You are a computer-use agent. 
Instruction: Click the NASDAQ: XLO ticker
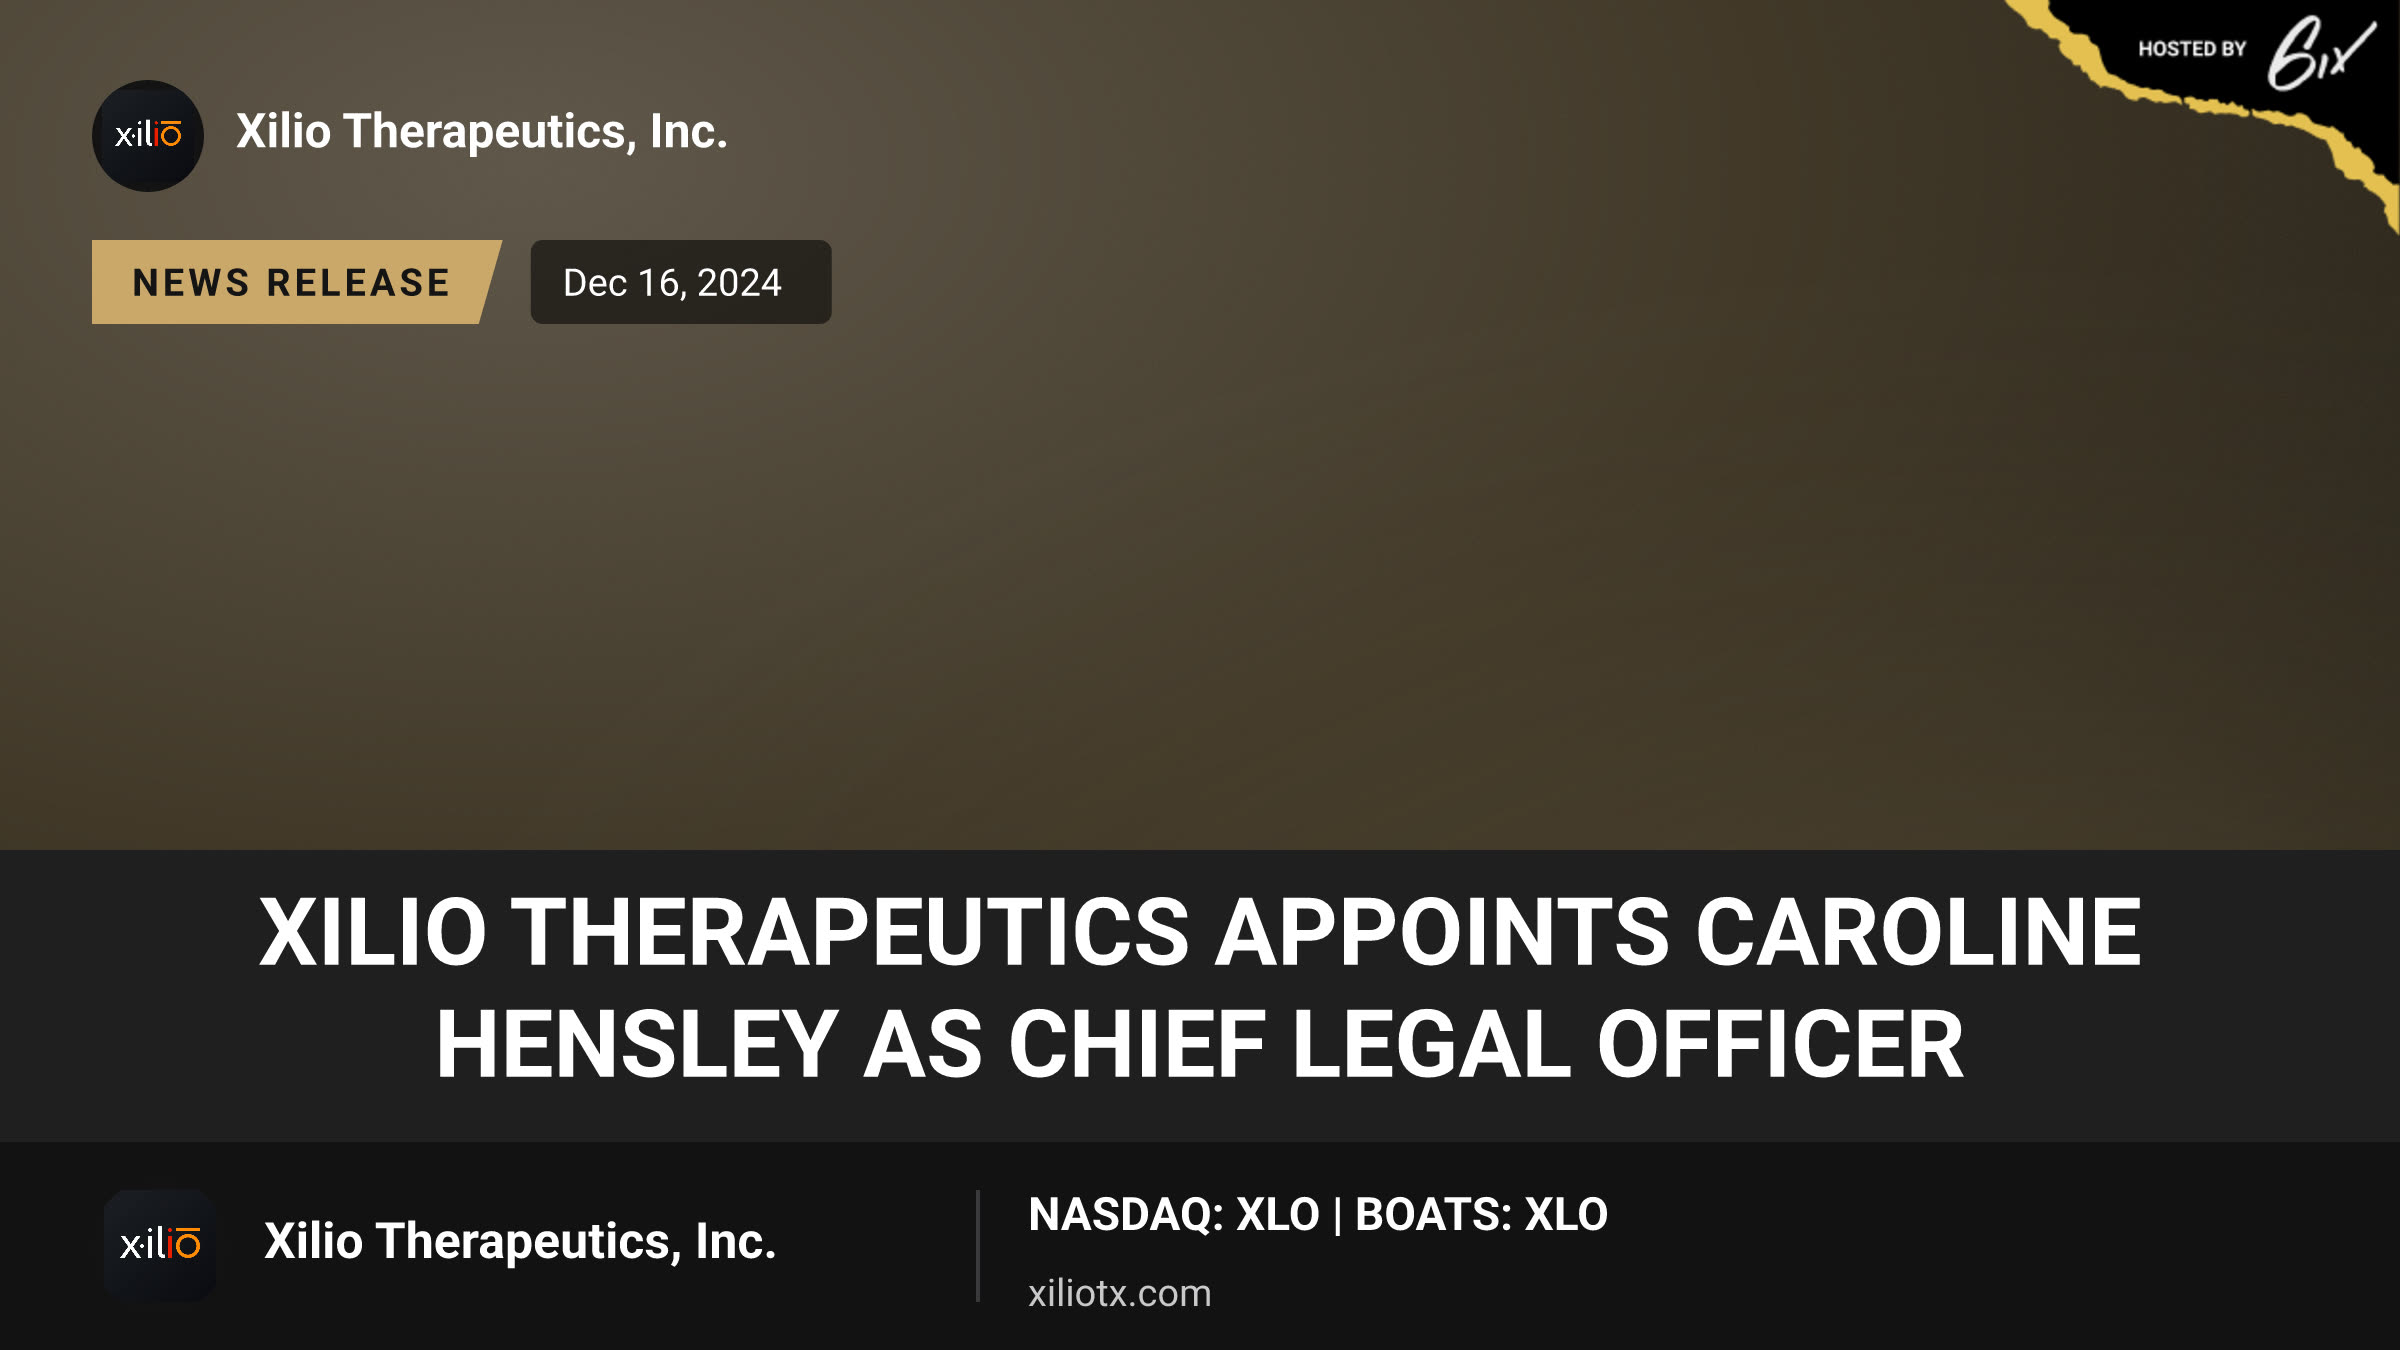coord(1173,1215)
